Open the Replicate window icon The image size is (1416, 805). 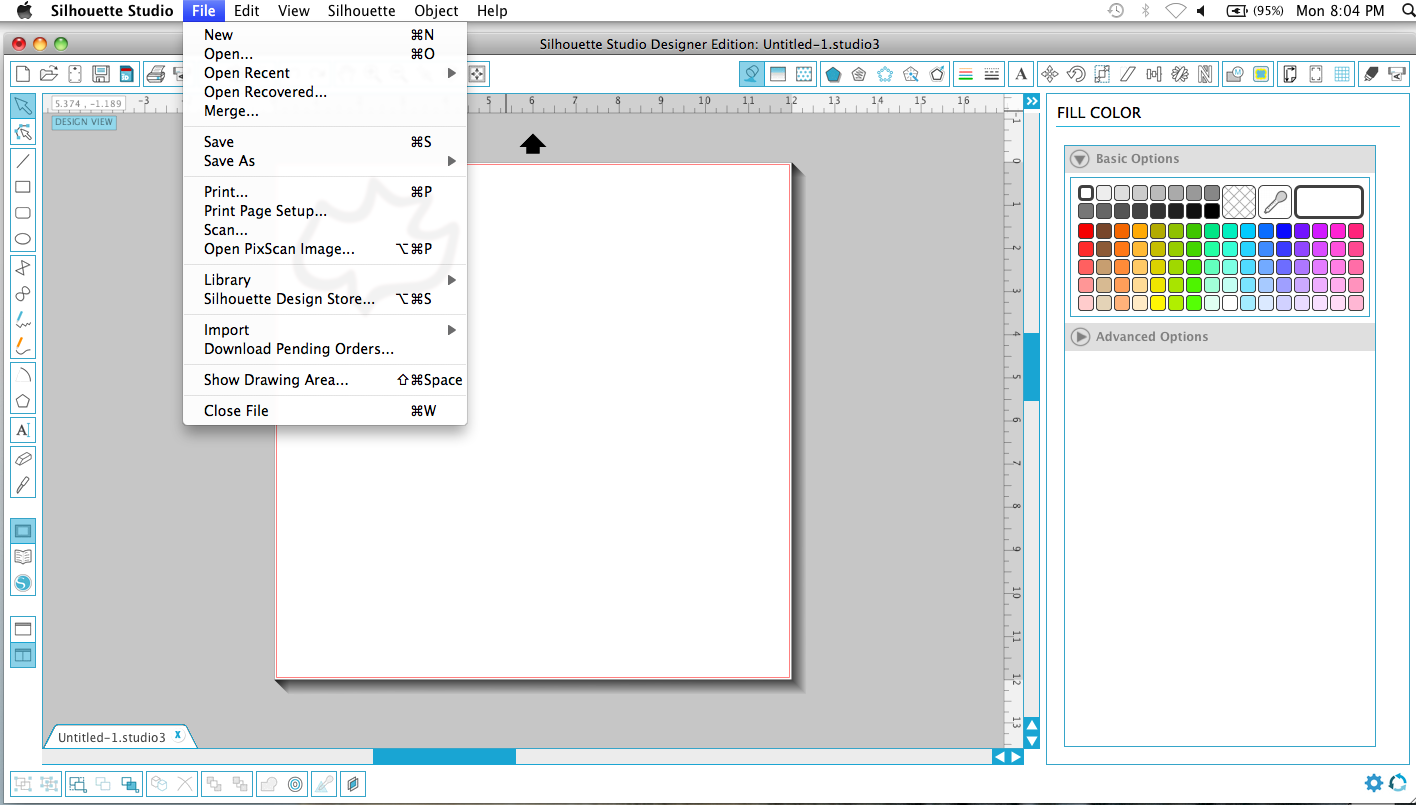pyautogui.click(x=1180, y=74)
